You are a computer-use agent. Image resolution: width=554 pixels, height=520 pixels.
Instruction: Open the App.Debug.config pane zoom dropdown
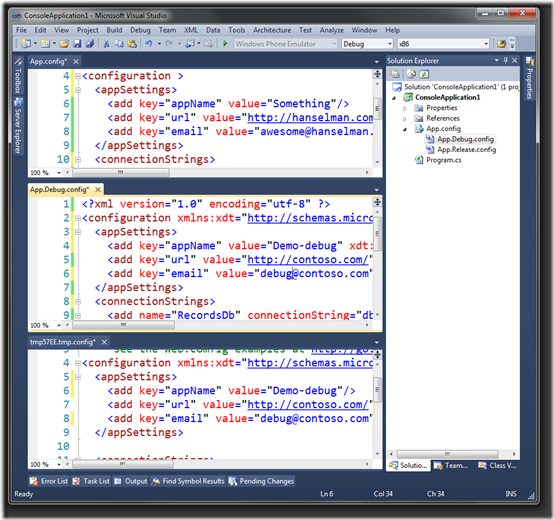tap(59, 325)
